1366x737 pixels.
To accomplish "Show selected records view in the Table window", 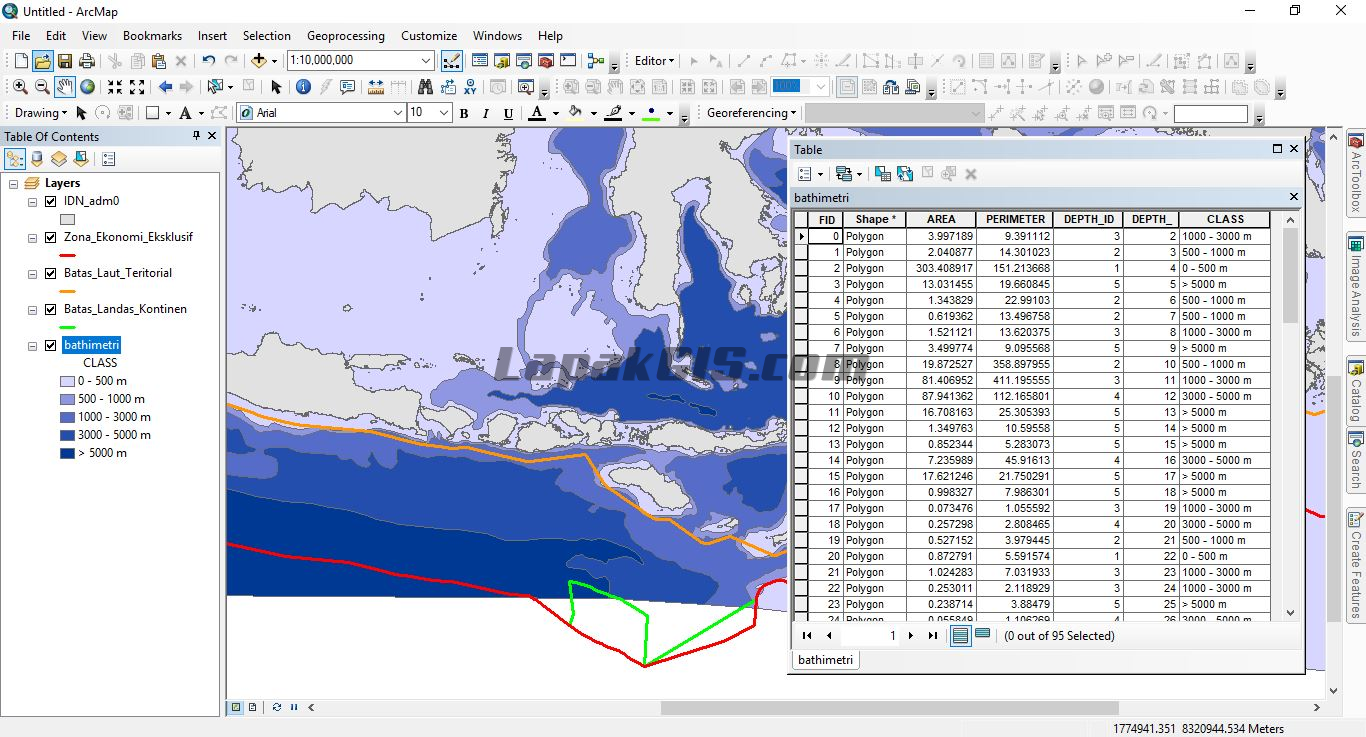I will click(x=983, y=635).
